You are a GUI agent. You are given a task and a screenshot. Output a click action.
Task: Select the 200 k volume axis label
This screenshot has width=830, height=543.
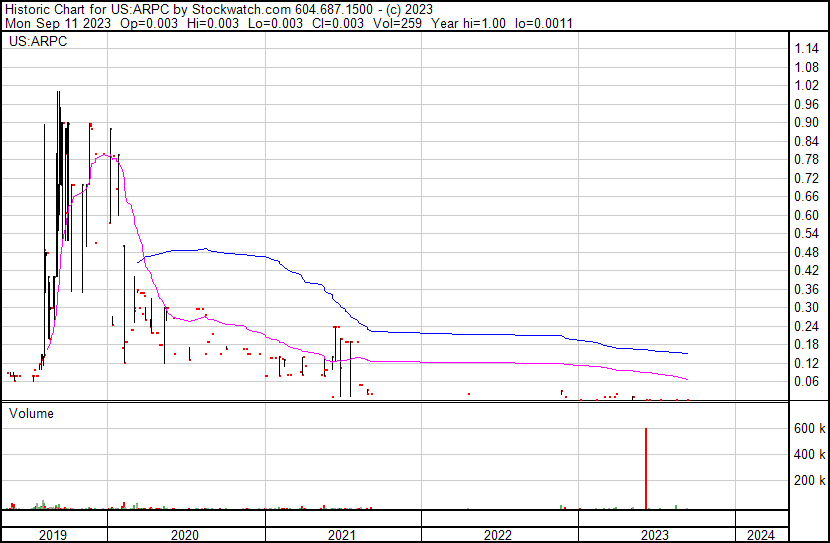pos(809,481)
